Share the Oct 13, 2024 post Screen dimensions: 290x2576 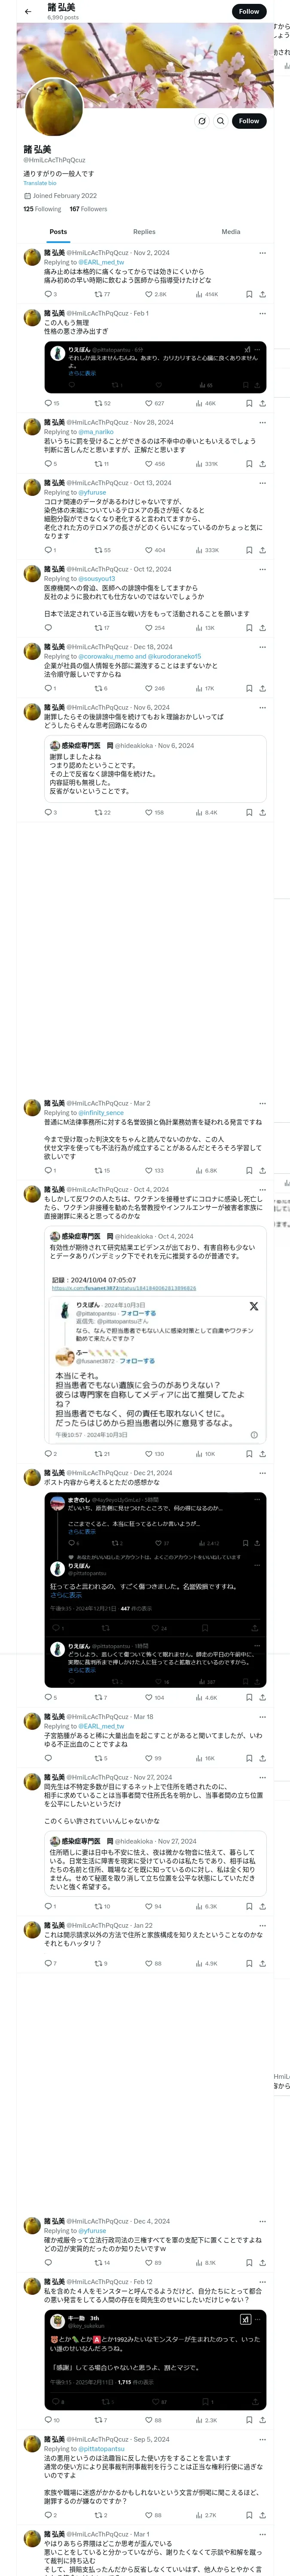(x=262, y=550)
